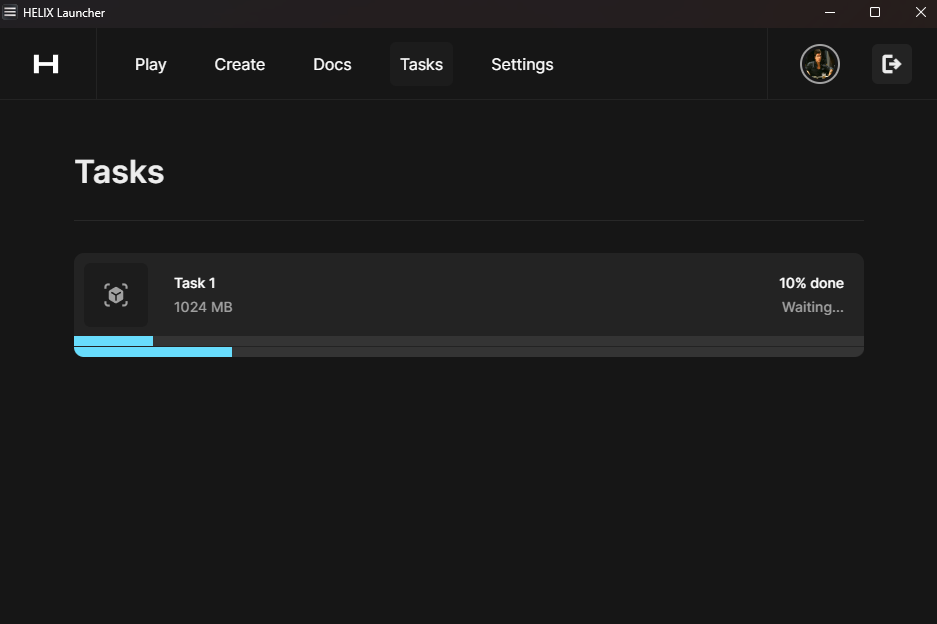Viewport: 937px width, 624px height.
Task: Click the Task 1 title text
Action: pyautogui.click(x=194, y=283)
